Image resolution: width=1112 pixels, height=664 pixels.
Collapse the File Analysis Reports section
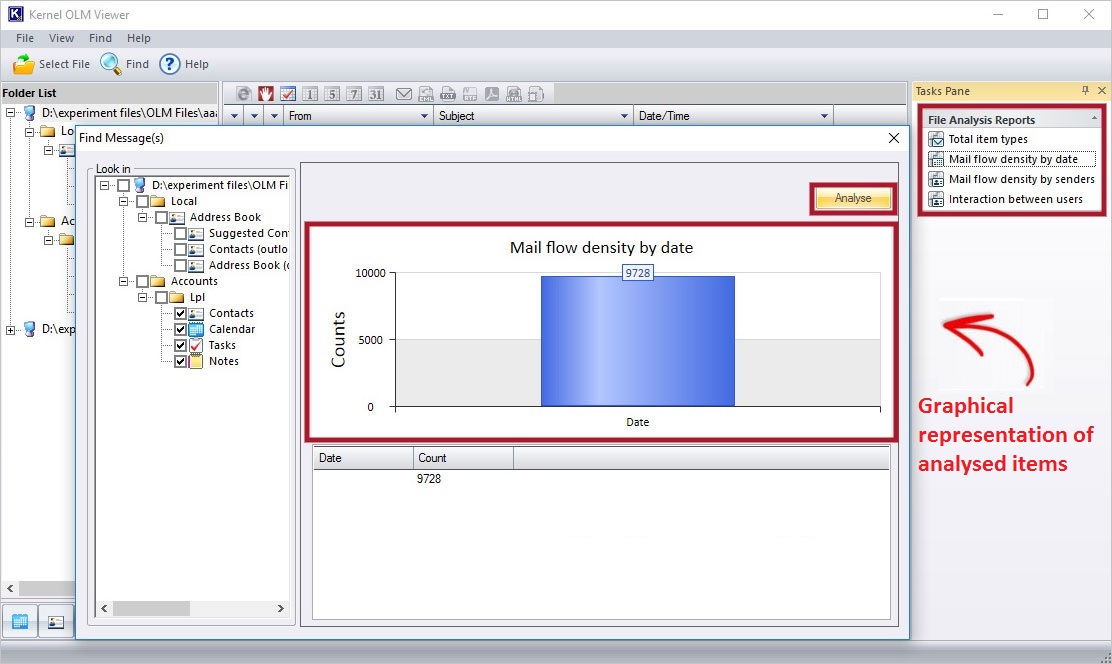pos(1096,120)
